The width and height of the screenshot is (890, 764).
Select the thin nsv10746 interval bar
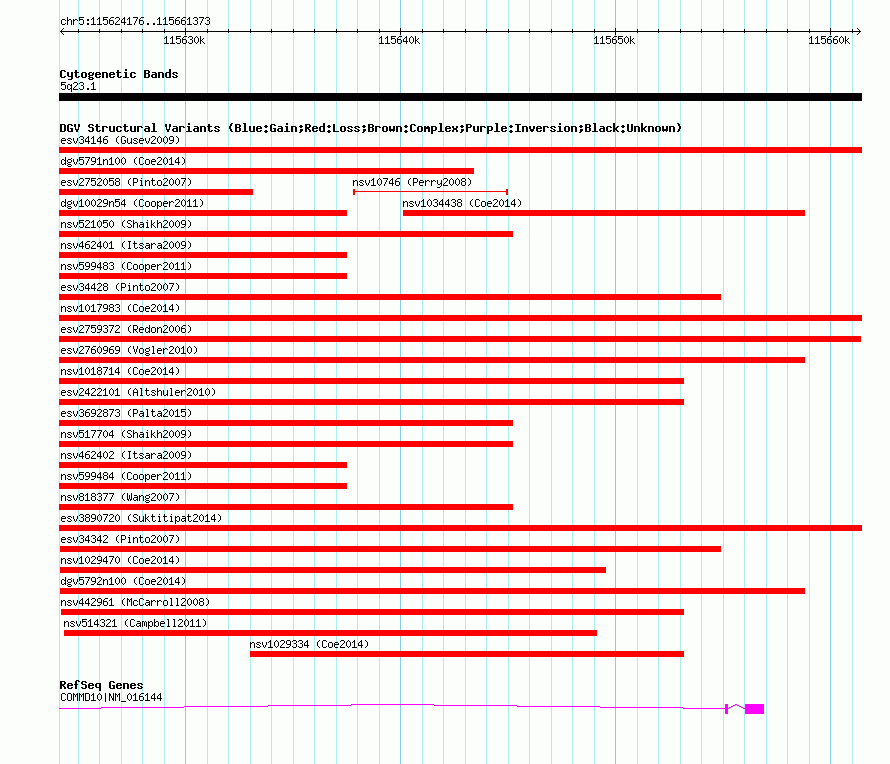point(430,192)
